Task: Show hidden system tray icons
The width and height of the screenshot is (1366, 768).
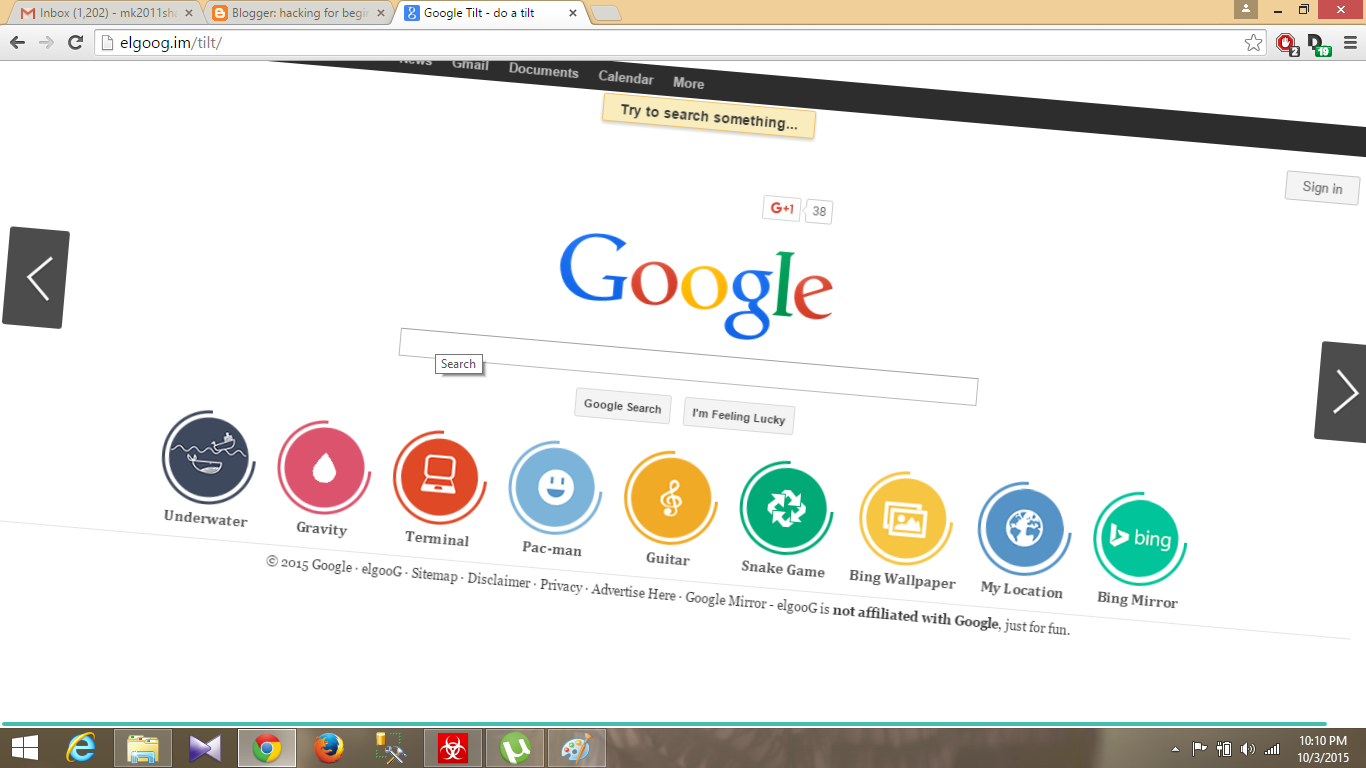Action: pos(1175,748)
